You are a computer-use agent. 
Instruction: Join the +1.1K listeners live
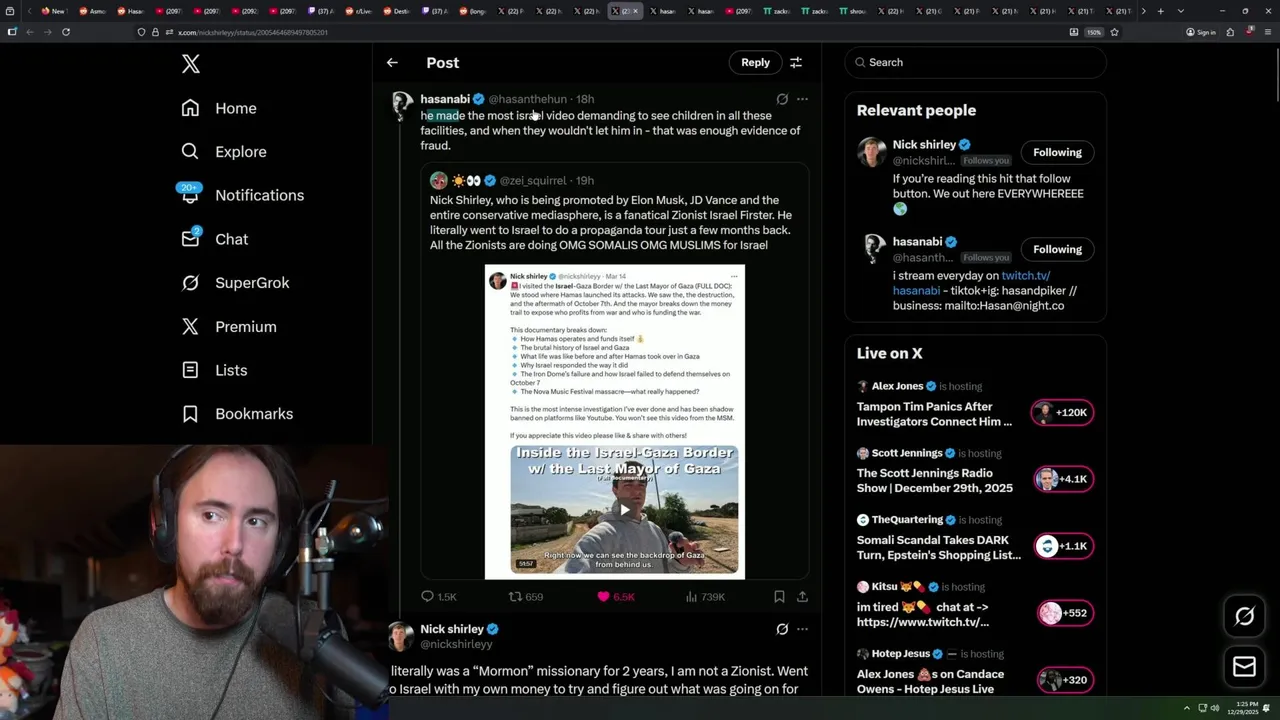click(x=1062, y=546)
